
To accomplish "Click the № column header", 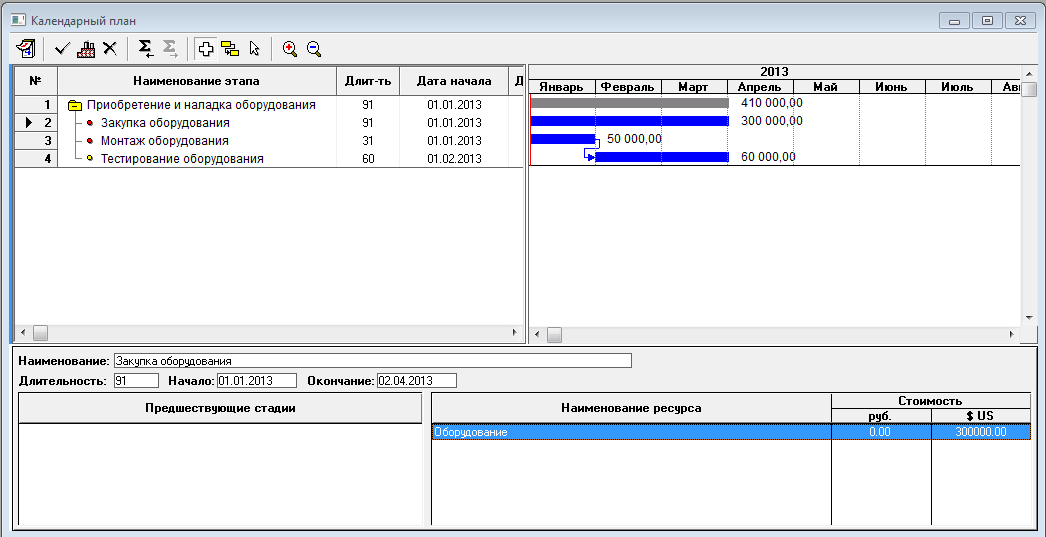I will point(36,81).
